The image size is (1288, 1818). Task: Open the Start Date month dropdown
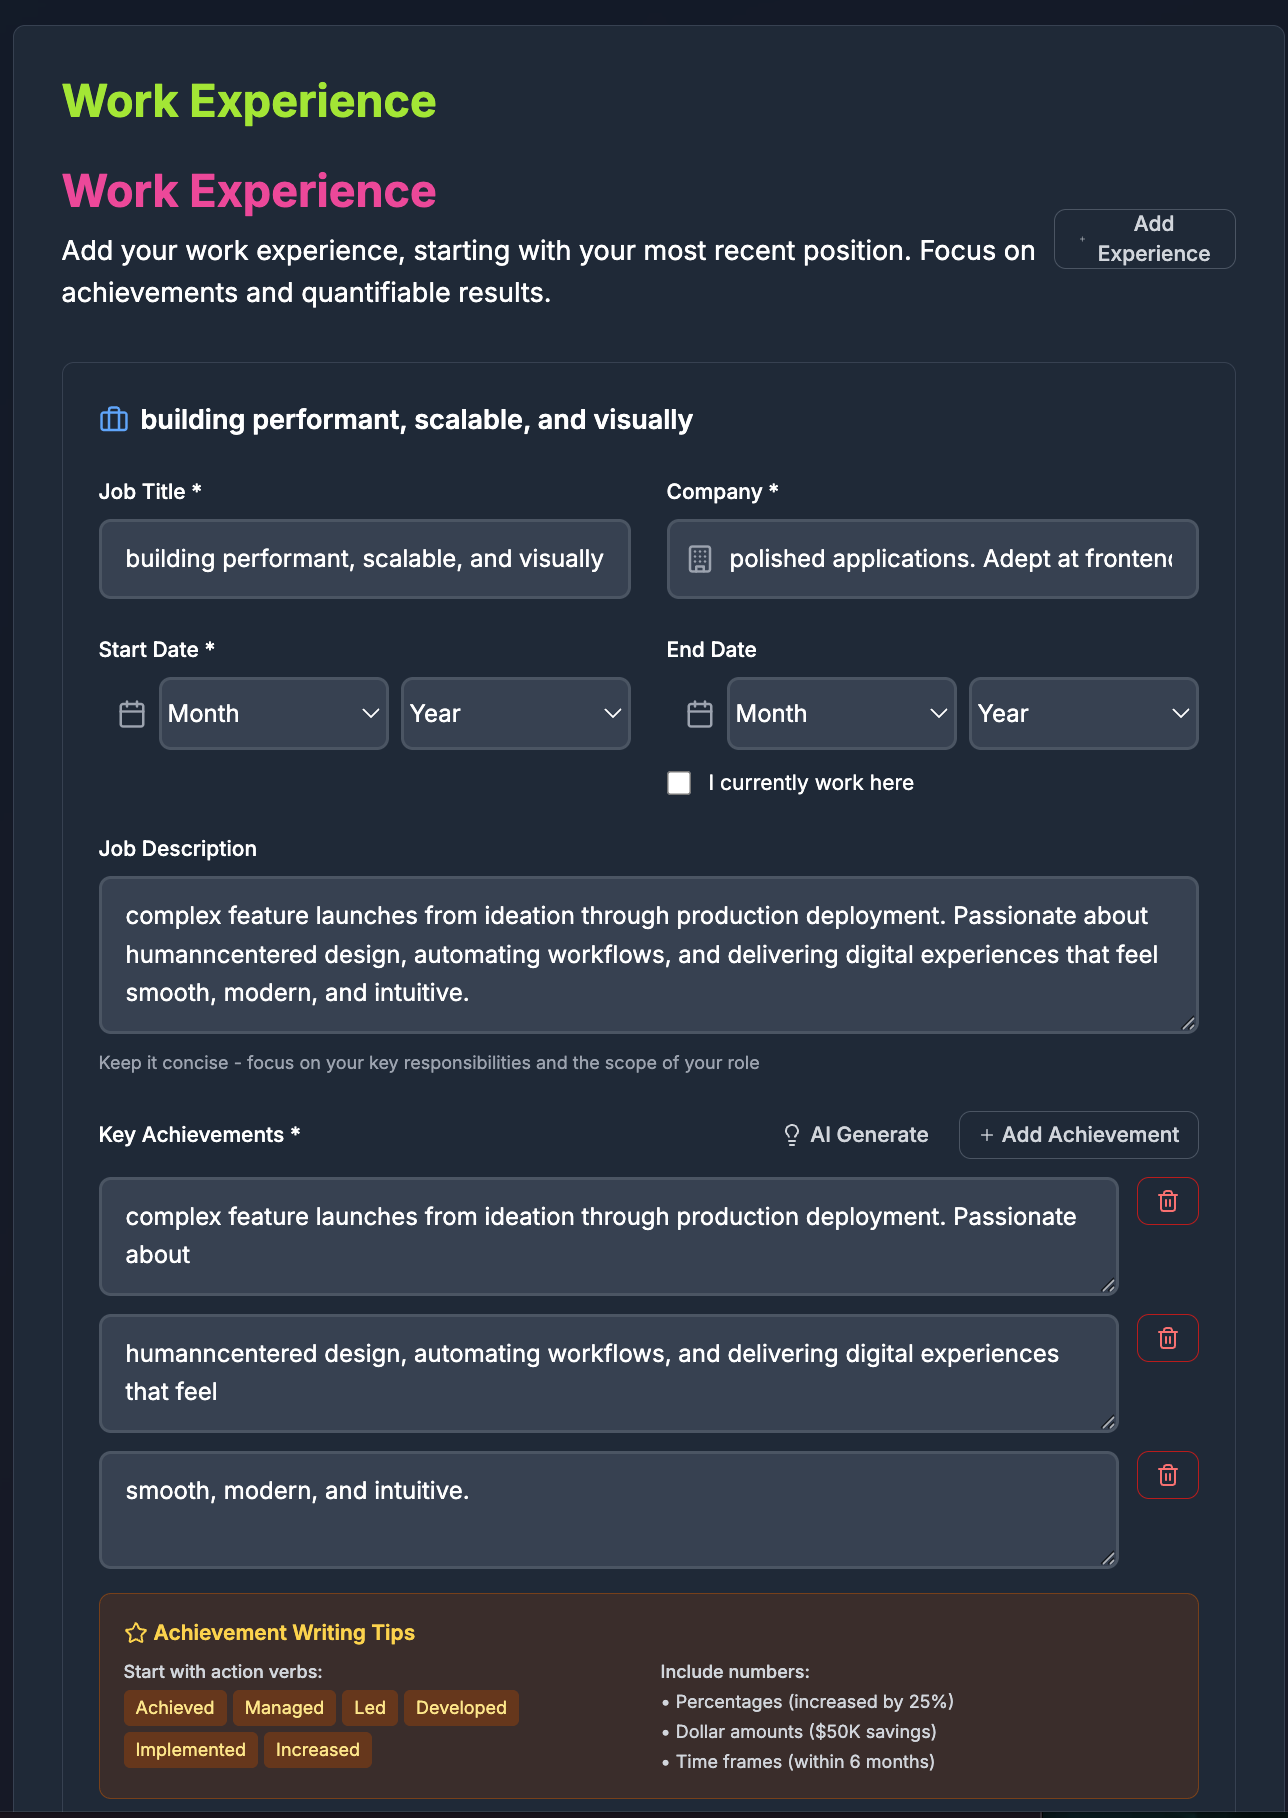(x=273, y=713)
